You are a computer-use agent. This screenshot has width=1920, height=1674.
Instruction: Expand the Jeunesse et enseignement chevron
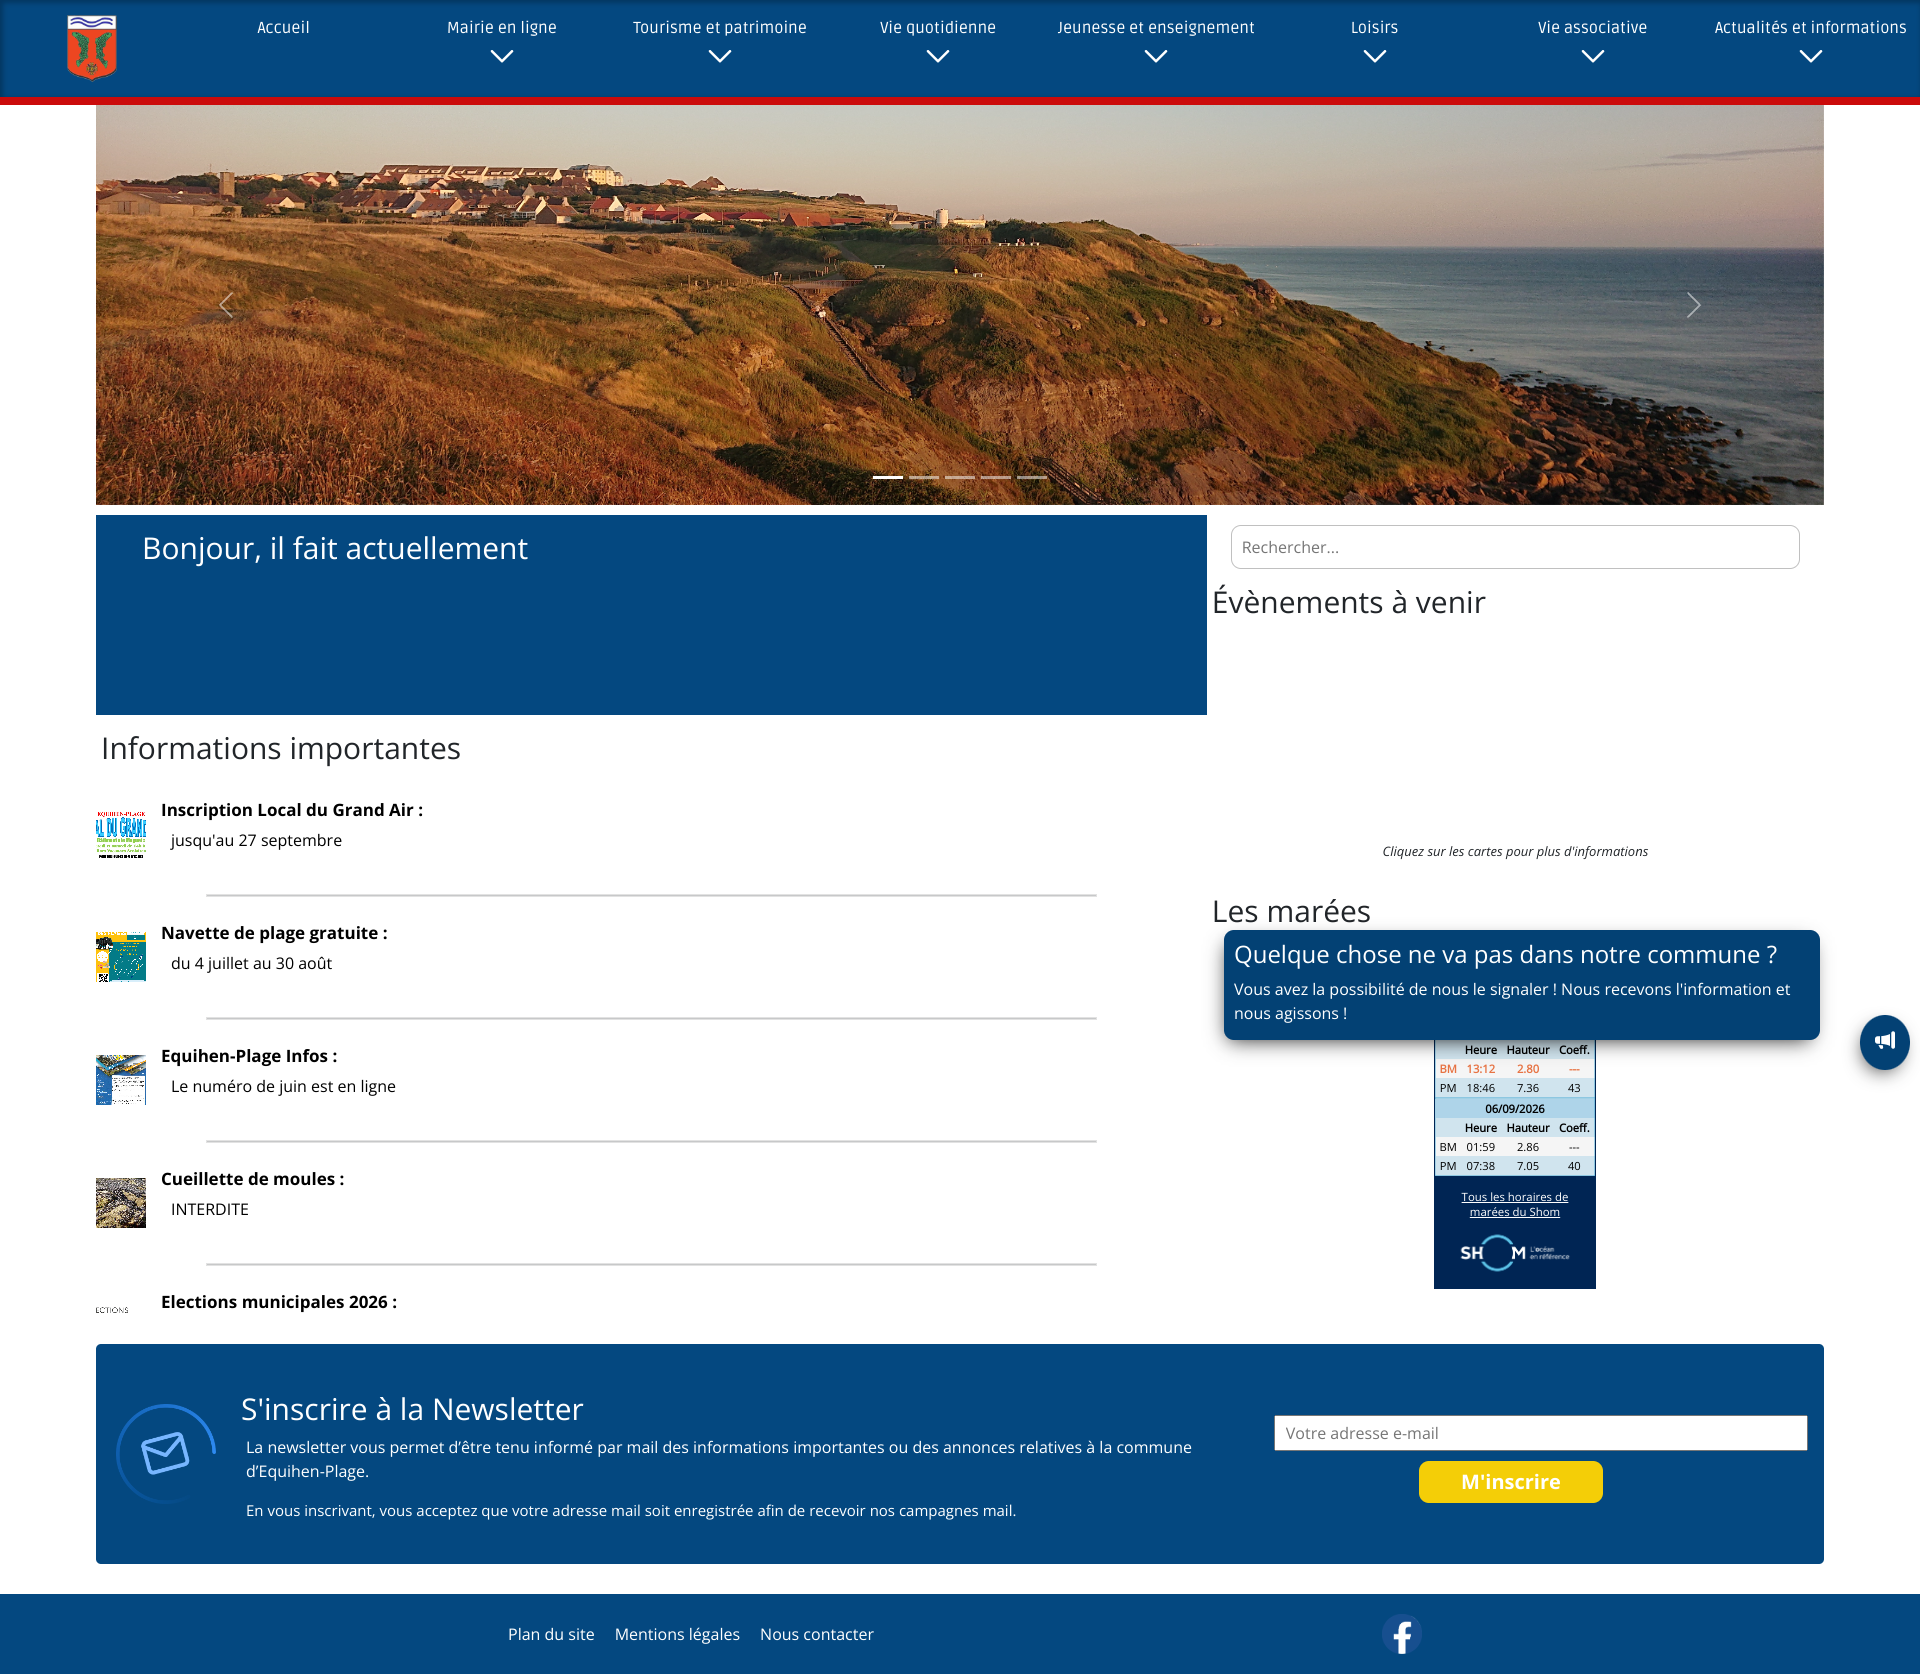[x=1156, y=57]
